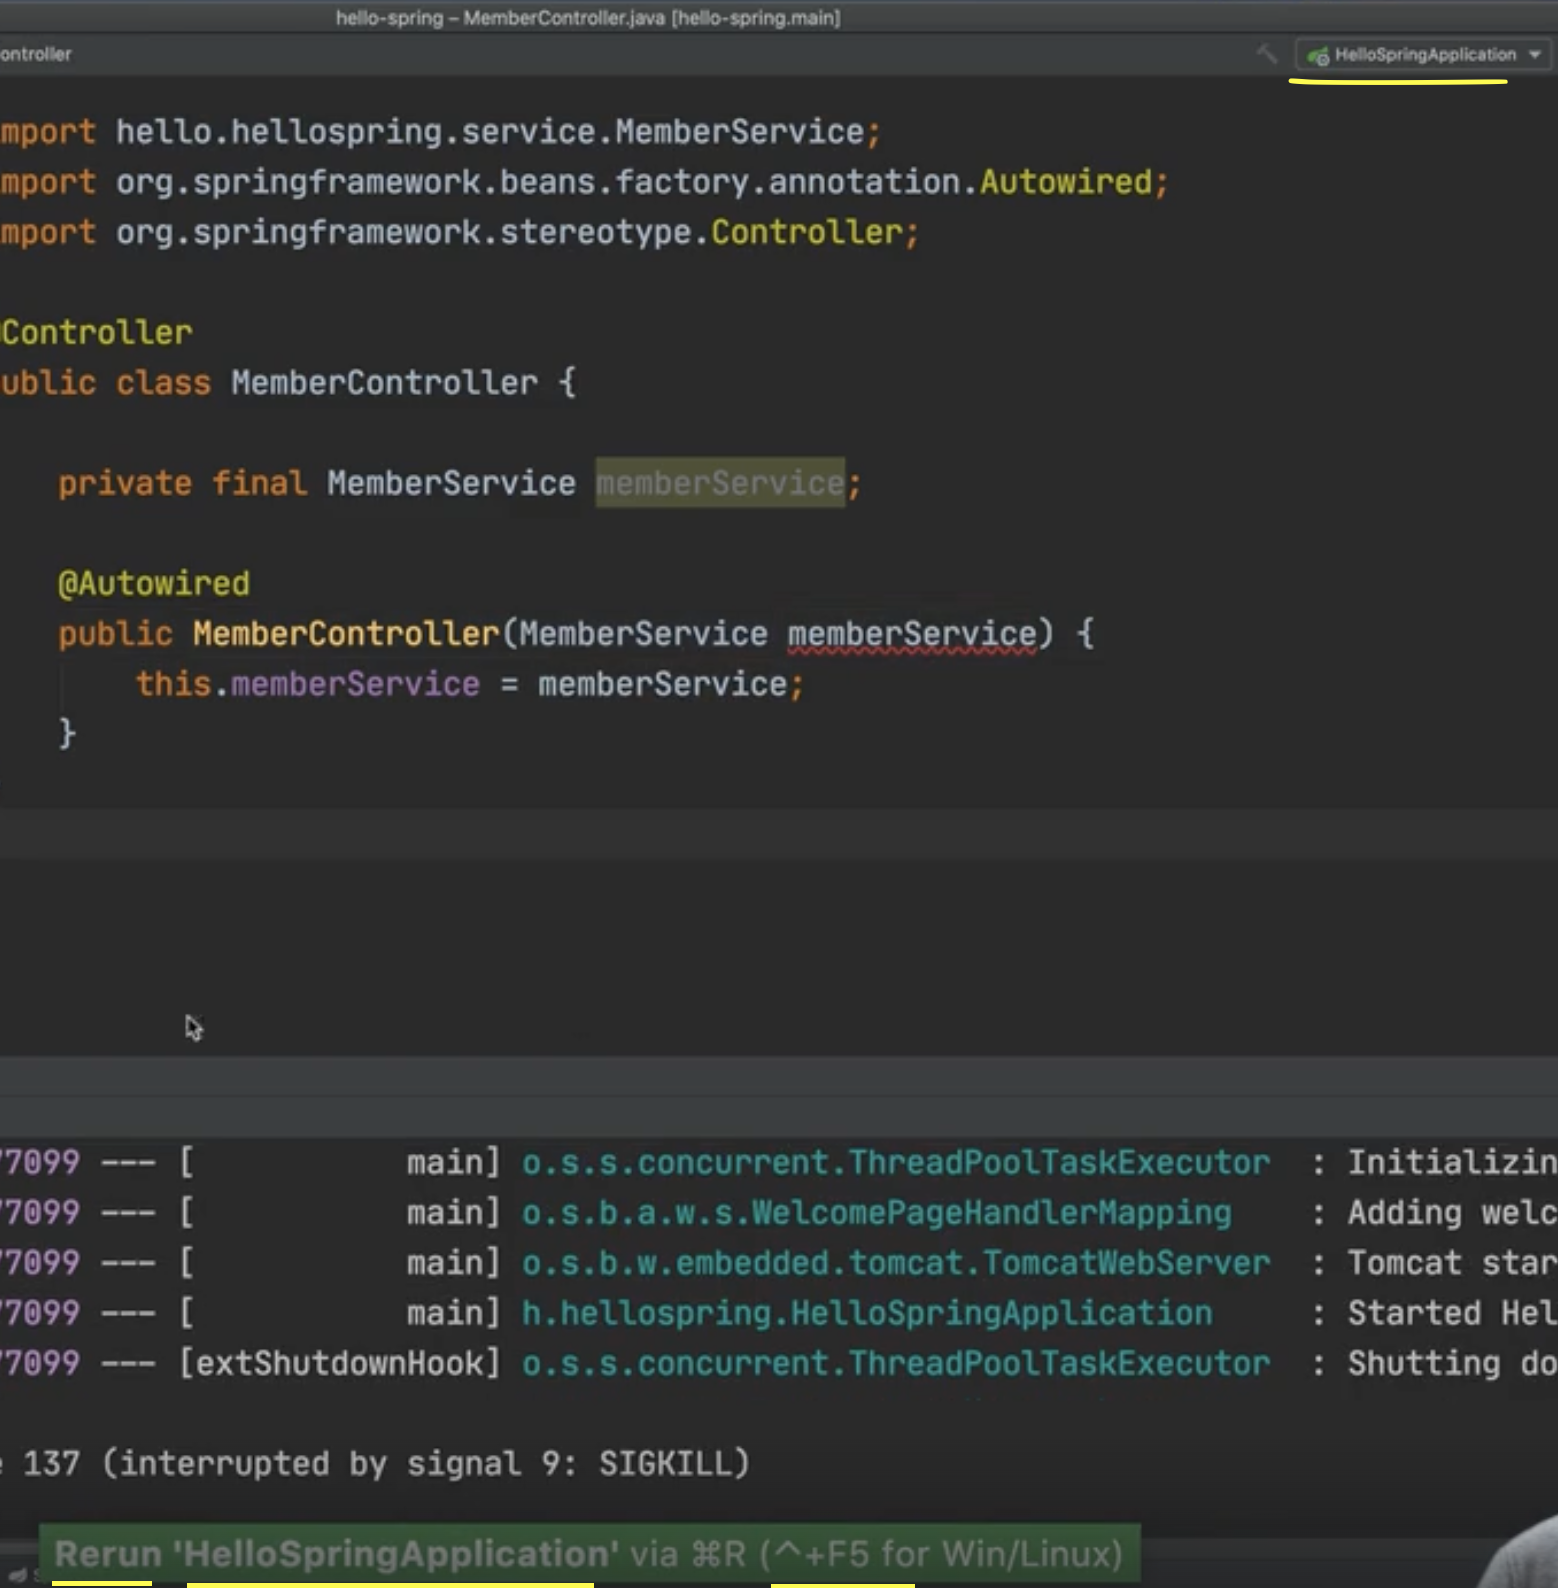Click the 'this' keyword in the constructor body
The image size is (1558, 1588).
pyautogui.click(x=173, y=684)
